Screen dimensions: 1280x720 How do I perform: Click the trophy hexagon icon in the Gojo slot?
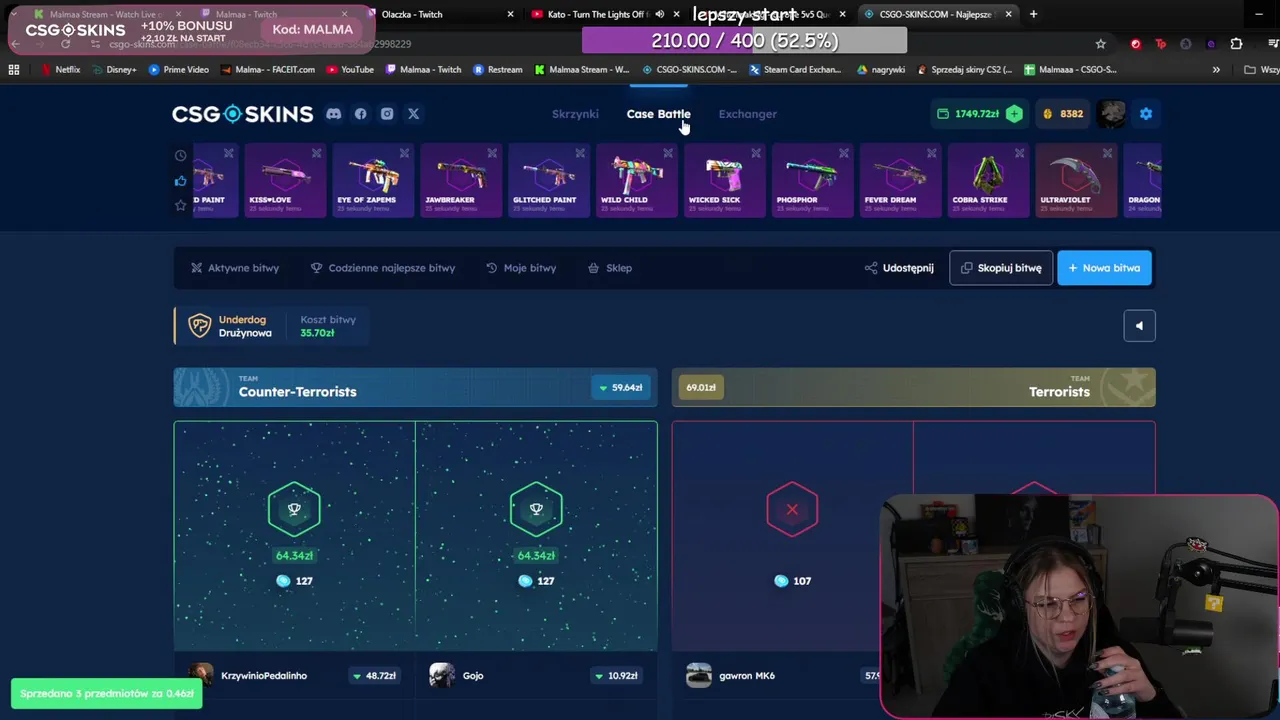coord(536,509)
